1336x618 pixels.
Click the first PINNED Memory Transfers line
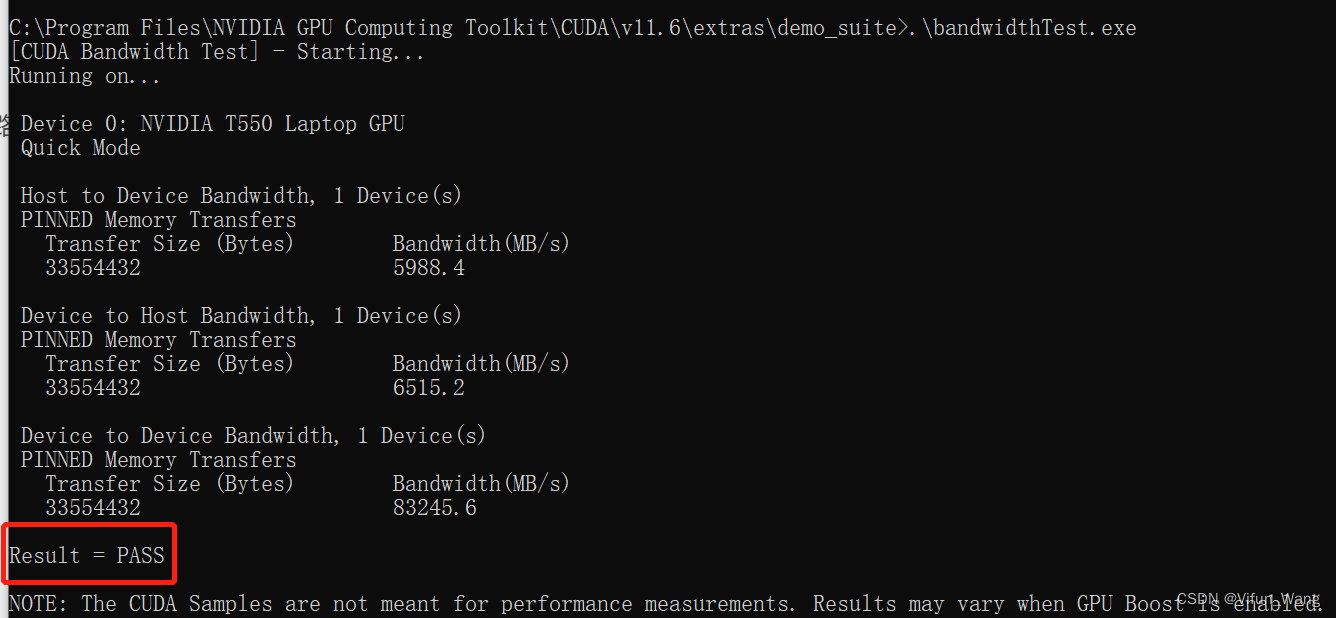[x=159, y=220]
